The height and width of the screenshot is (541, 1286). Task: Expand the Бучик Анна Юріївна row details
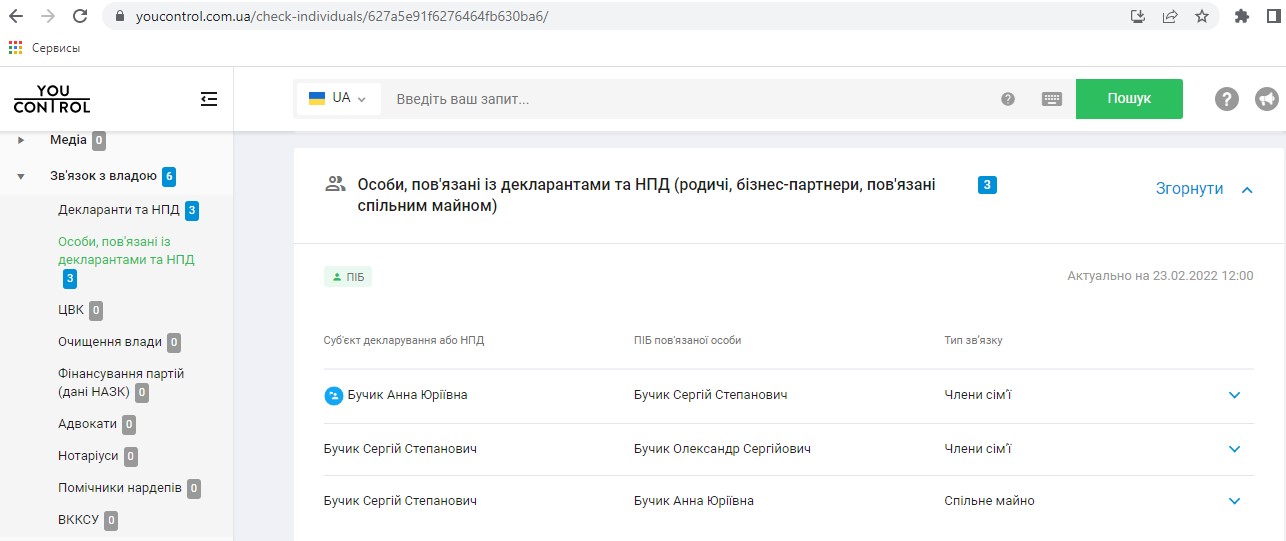click(x=1234, y=395)
